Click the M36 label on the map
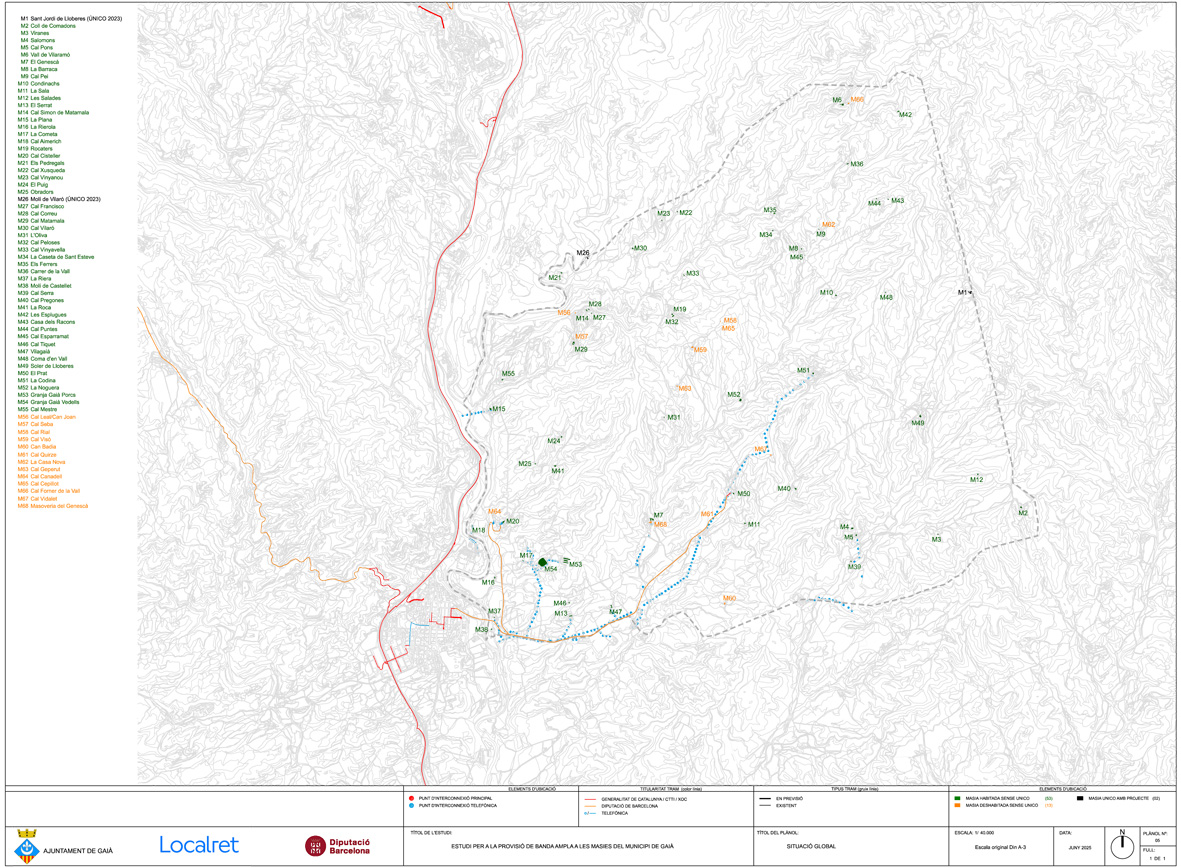1181x868 pixels. pos(857,164)
